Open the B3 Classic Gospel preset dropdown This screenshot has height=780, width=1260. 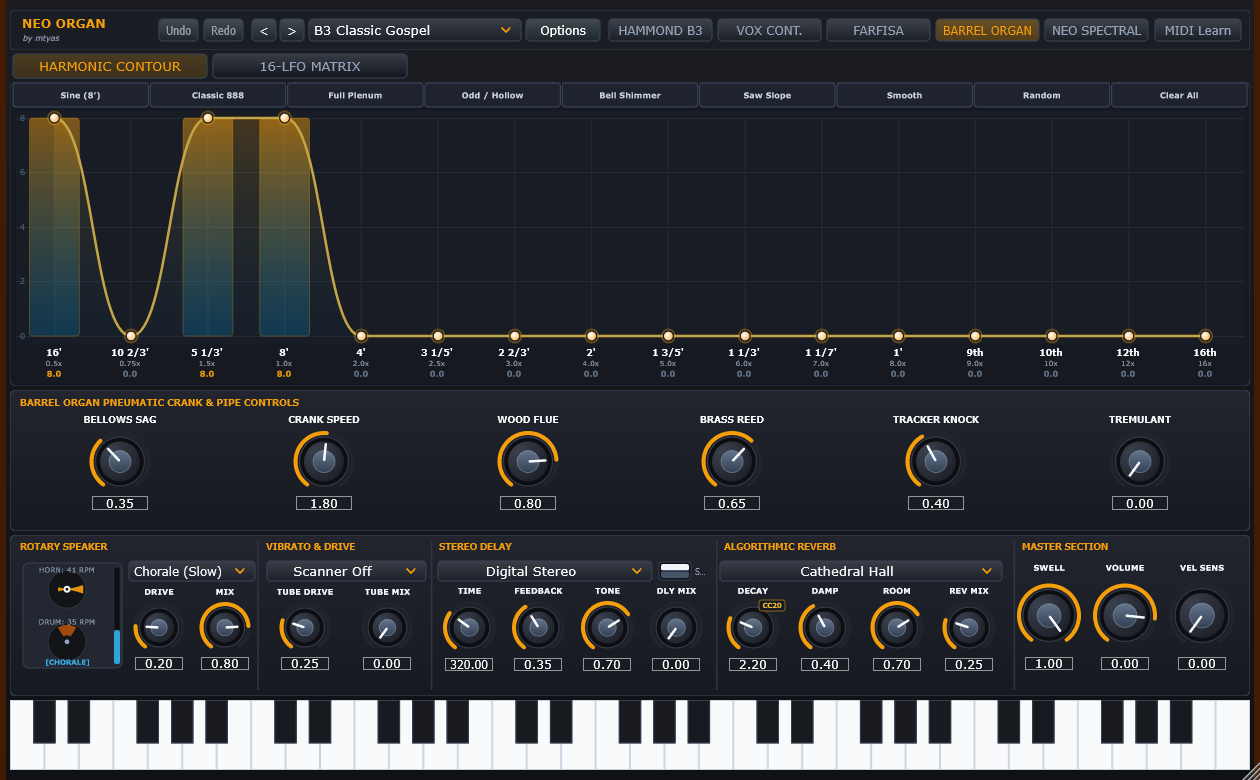click(414, 30)
